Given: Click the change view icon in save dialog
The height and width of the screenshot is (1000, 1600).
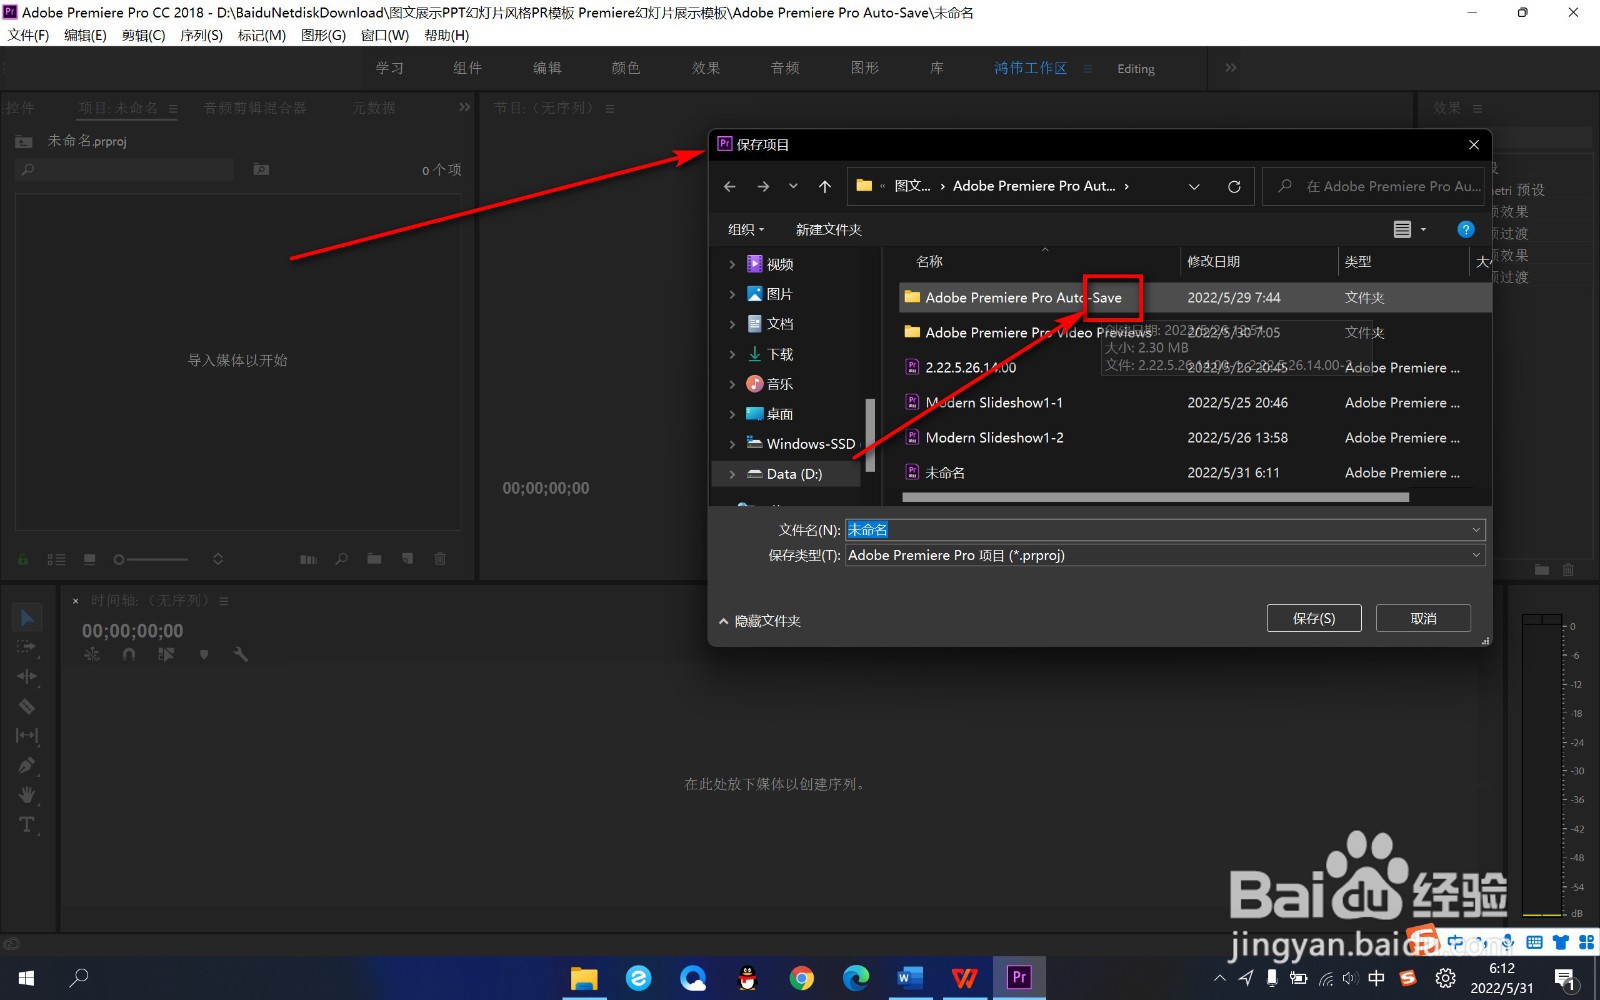Looking at the screenshot, I should point(1402,229).
